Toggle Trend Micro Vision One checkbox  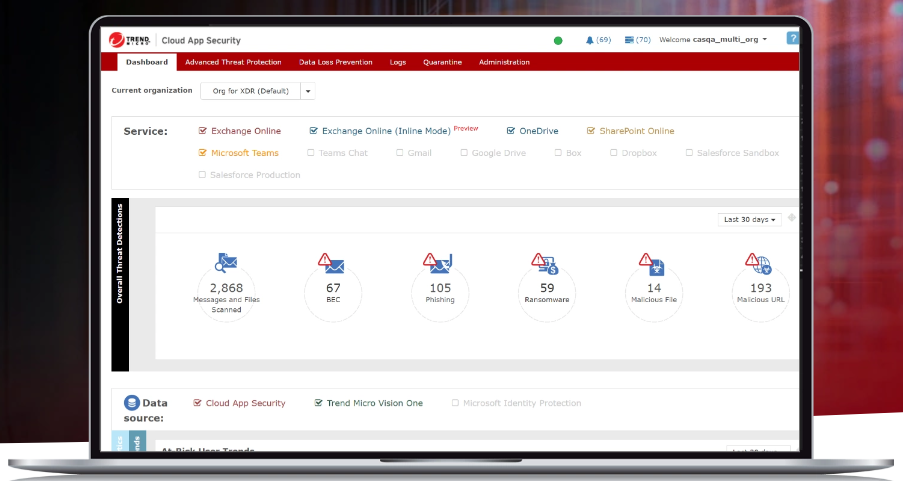(318, 403)
